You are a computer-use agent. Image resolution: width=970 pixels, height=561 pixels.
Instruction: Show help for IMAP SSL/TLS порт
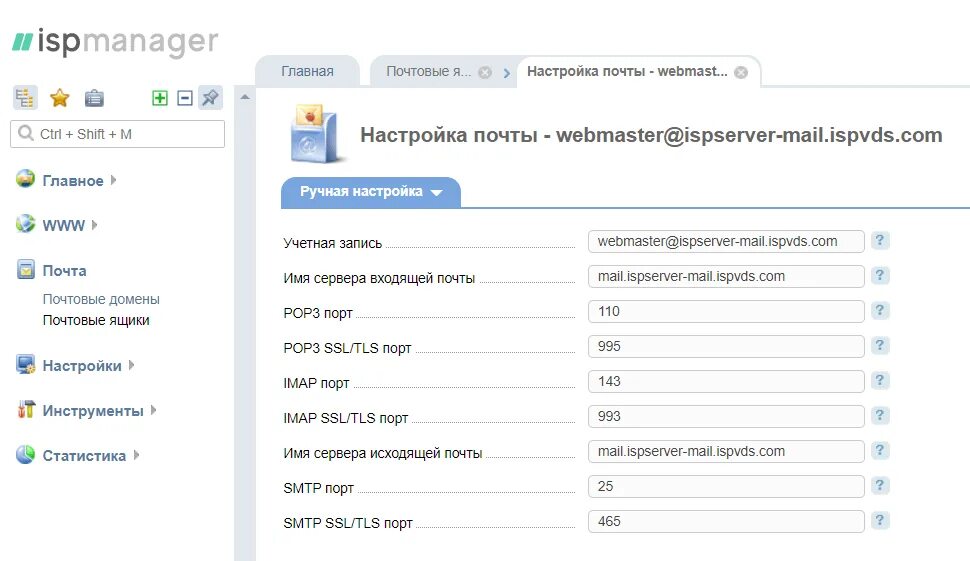[x=880, y=415]
